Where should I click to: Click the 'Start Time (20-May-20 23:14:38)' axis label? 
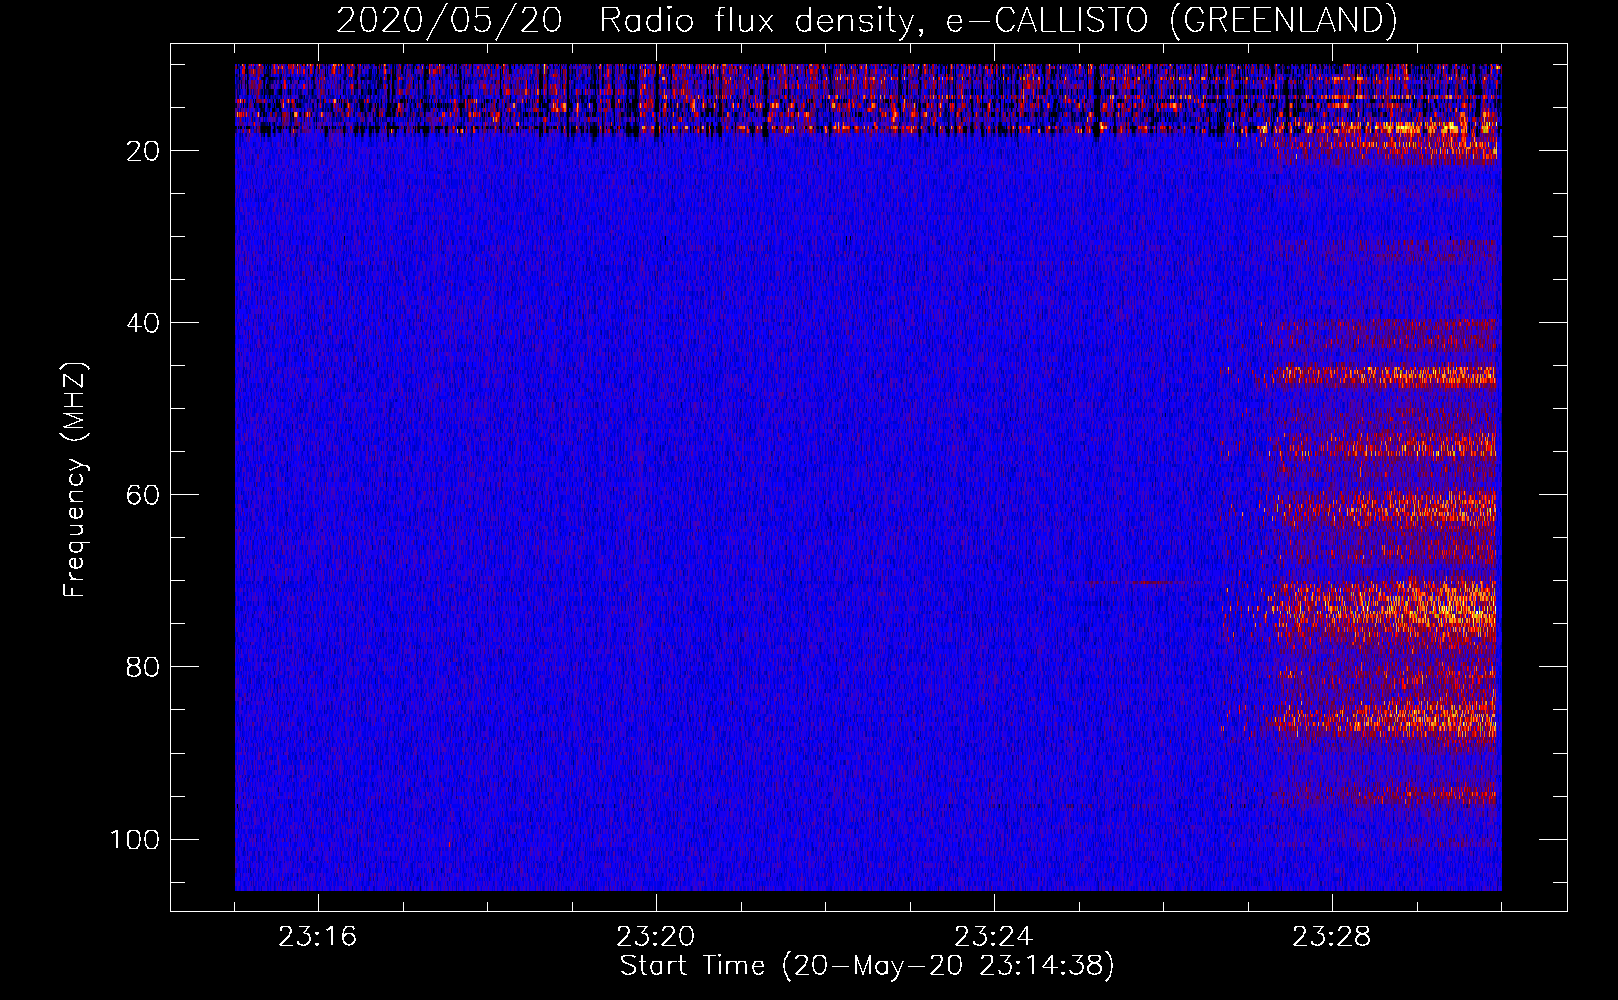[867, 966]
